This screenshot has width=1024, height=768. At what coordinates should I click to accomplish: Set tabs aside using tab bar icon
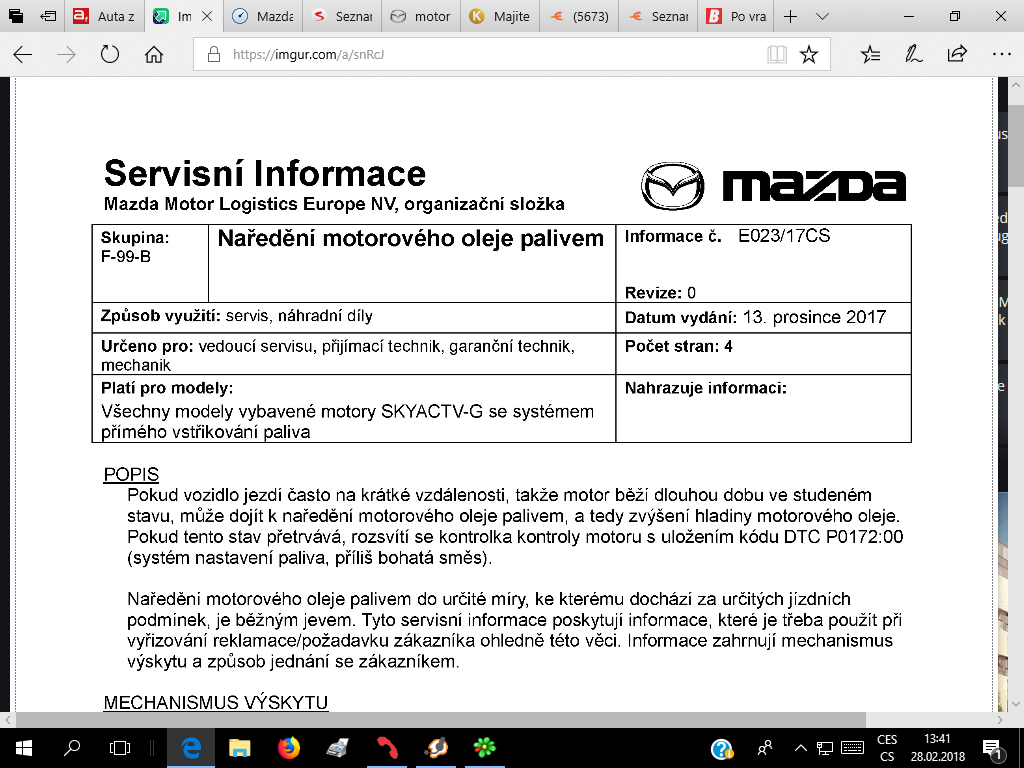tap(48, 17)
